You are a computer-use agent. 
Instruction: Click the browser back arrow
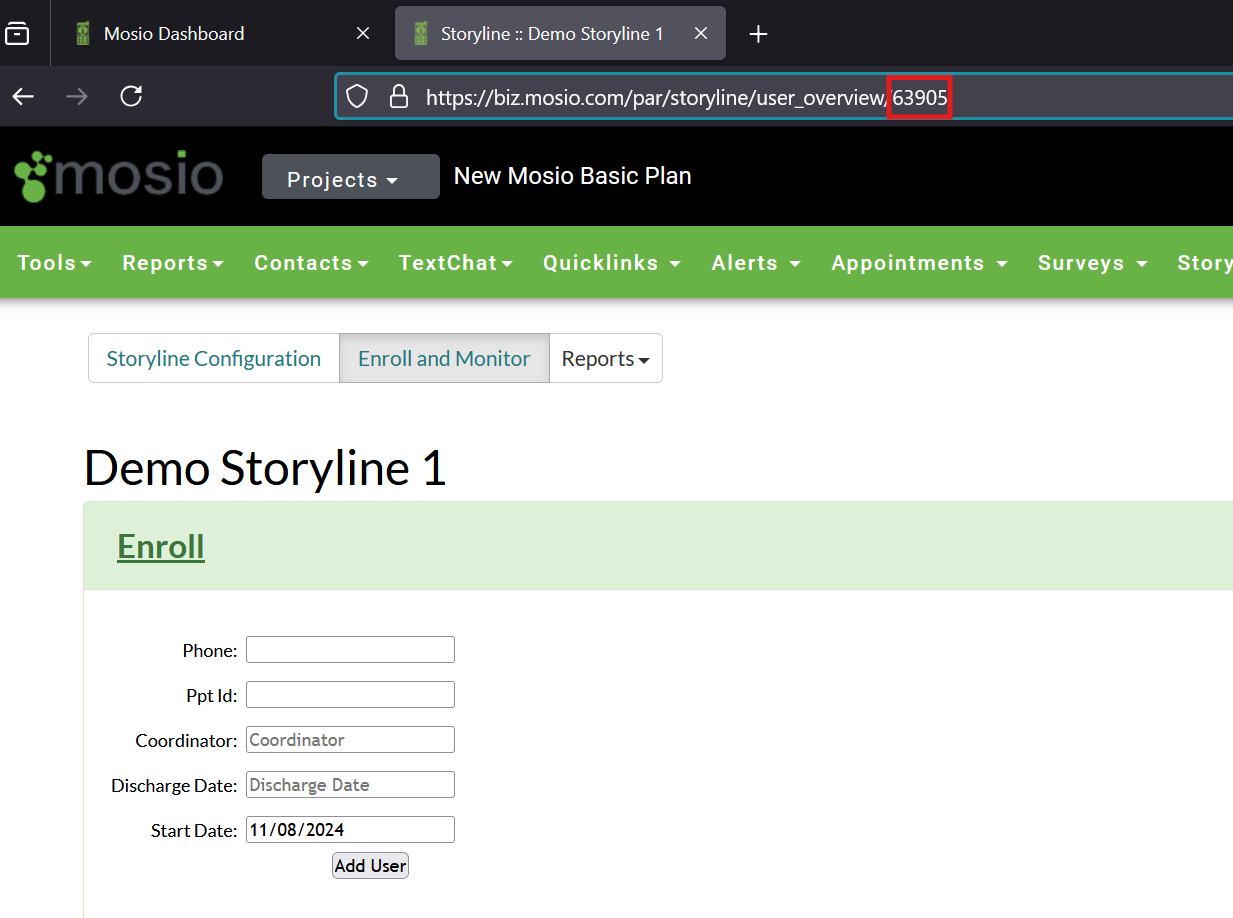click(x=23, y=96)
